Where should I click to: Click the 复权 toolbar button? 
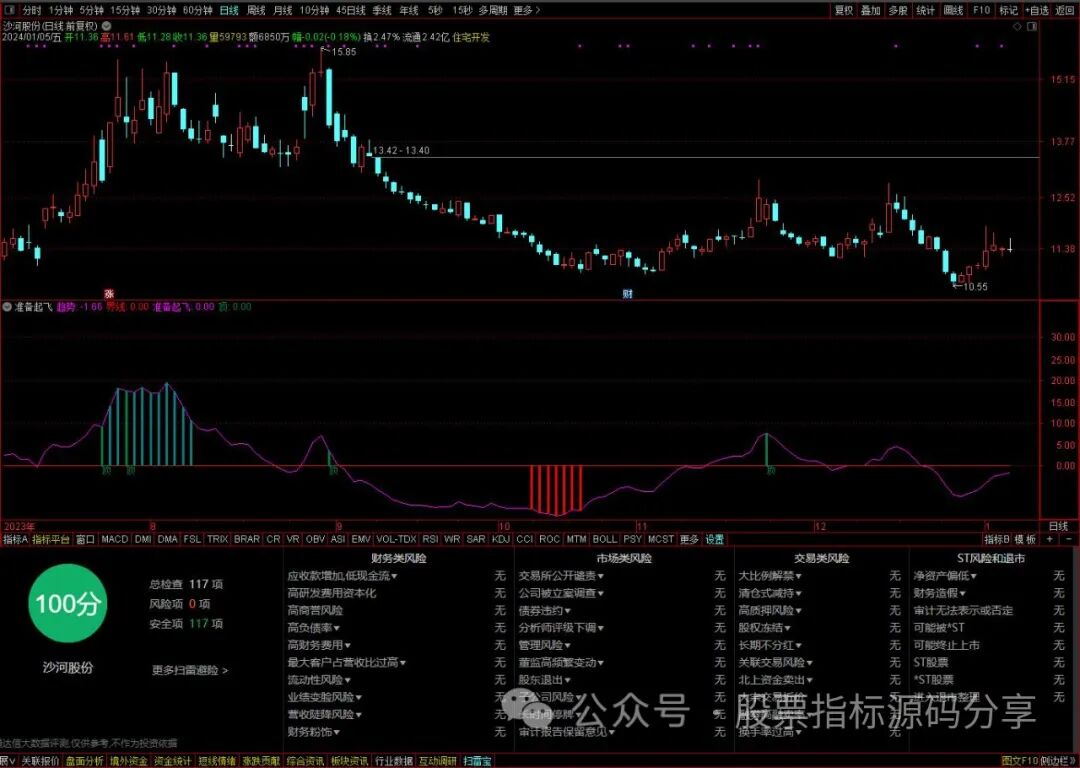pyautogui.click(x=844, y=10)
